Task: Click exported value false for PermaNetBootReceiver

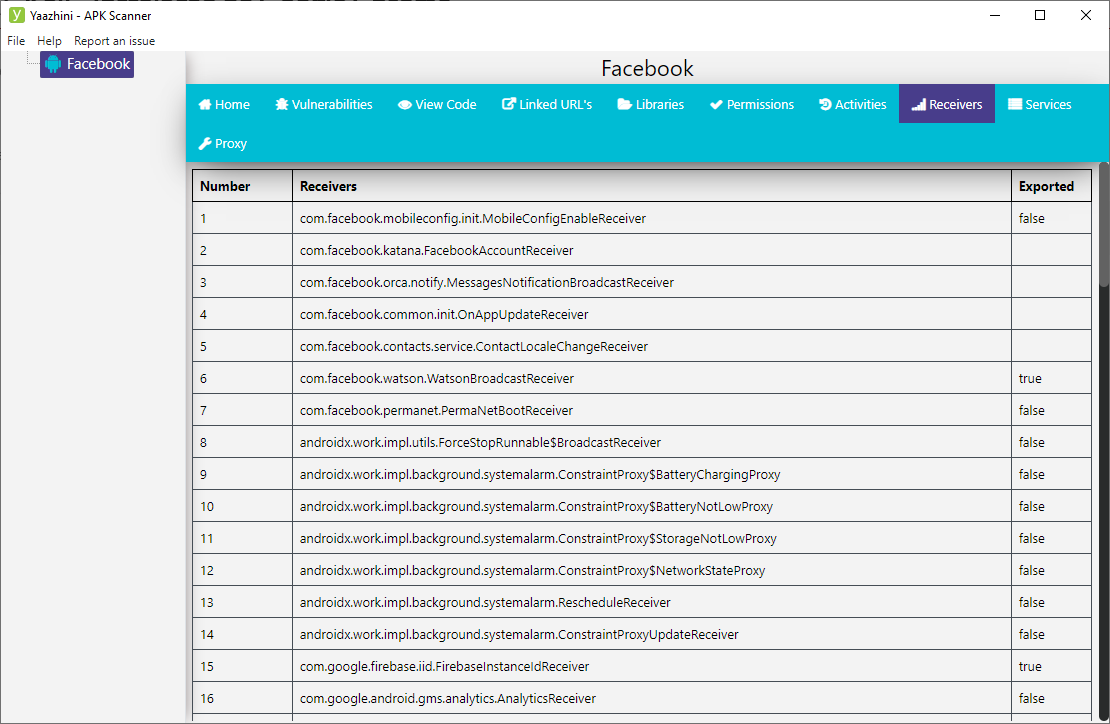Action: pyautogui.click(x=1031, y=410)
